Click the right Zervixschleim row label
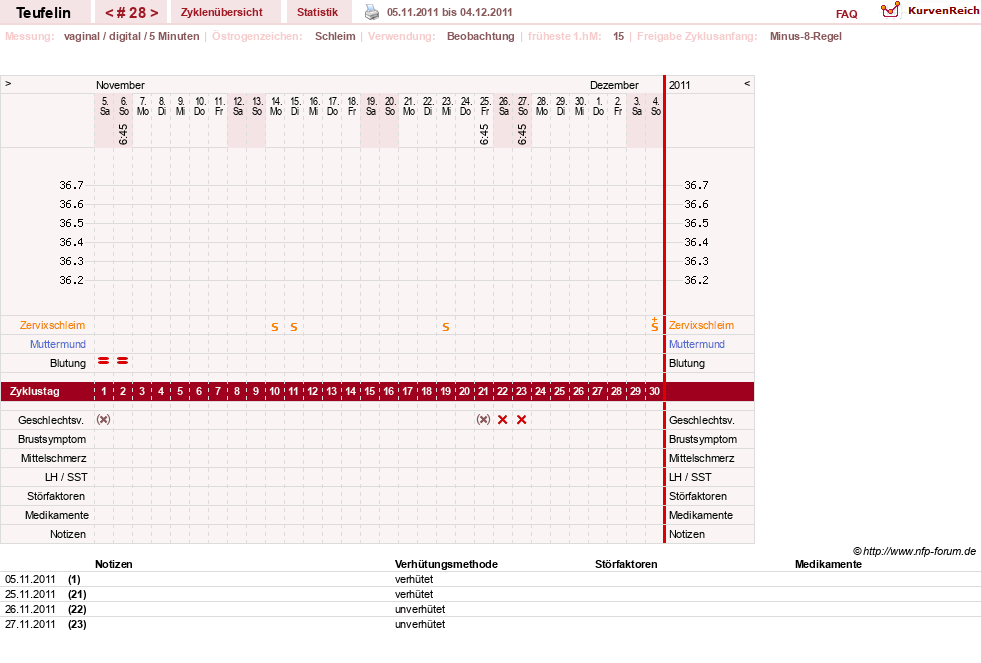The width and height of the screenshot is (981, 663). tap(701, 325)
